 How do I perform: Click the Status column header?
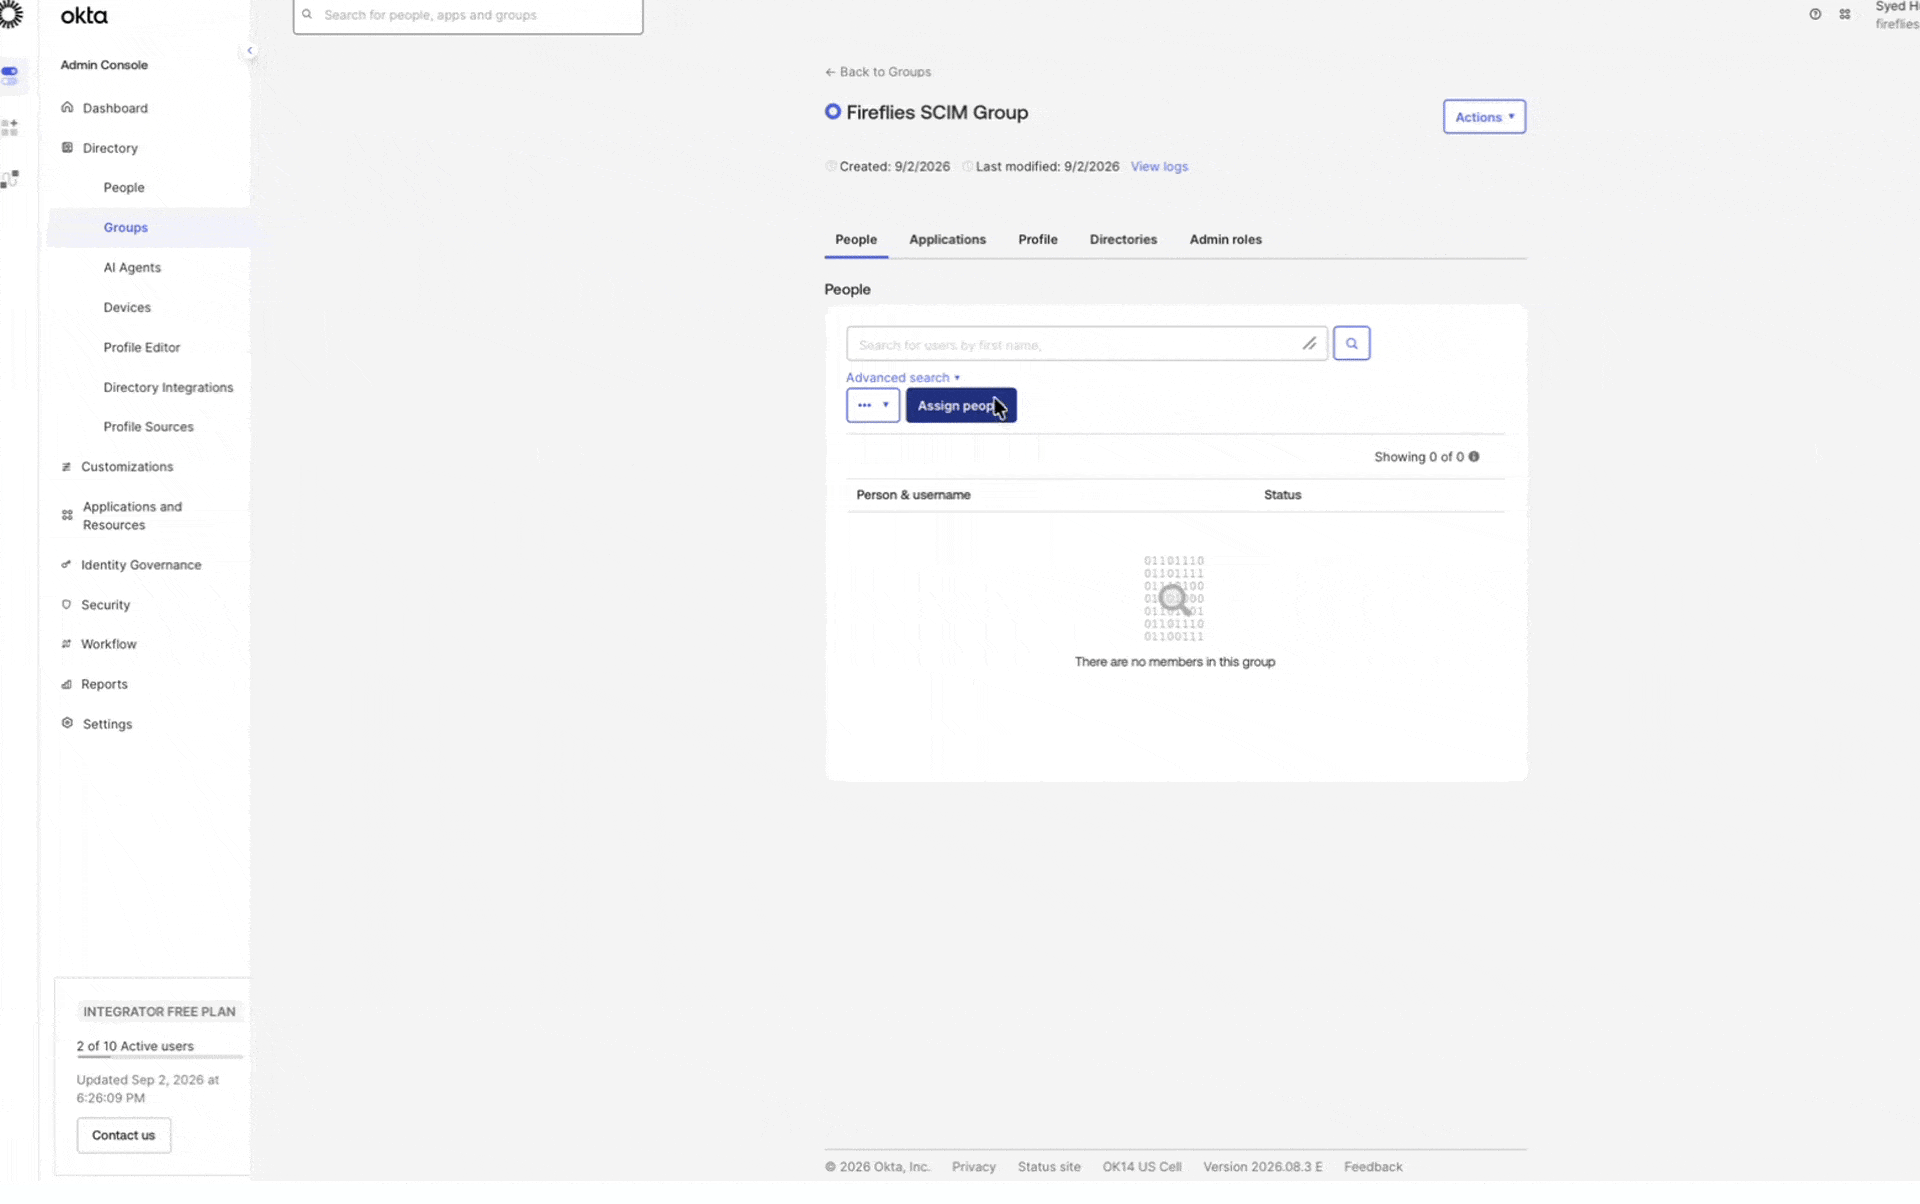(x=1282, y=495)
